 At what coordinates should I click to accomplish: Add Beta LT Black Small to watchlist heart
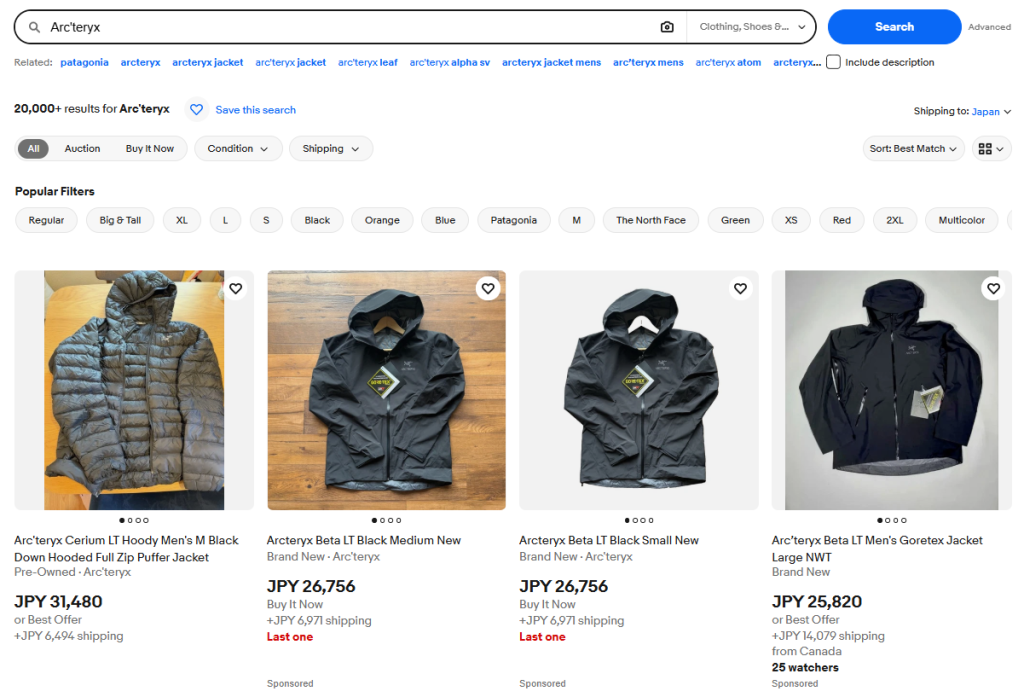[x=741, y=288]
